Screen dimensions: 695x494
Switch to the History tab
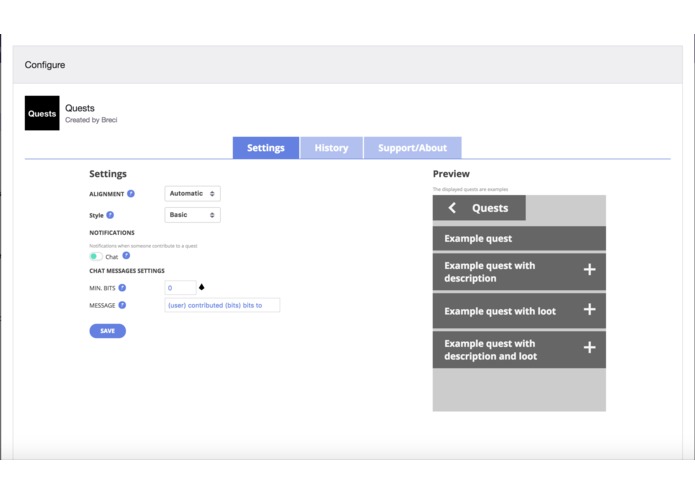point(332,148)
